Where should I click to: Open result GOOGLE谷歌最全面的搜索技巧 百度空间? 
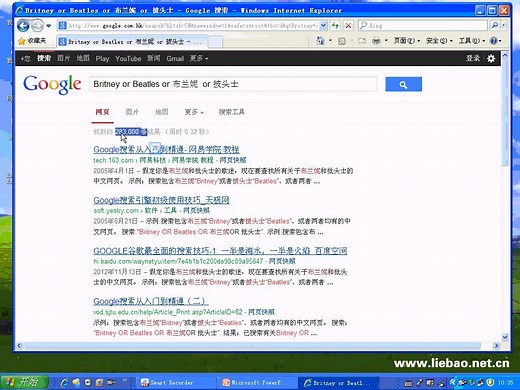tap(220, 251)
